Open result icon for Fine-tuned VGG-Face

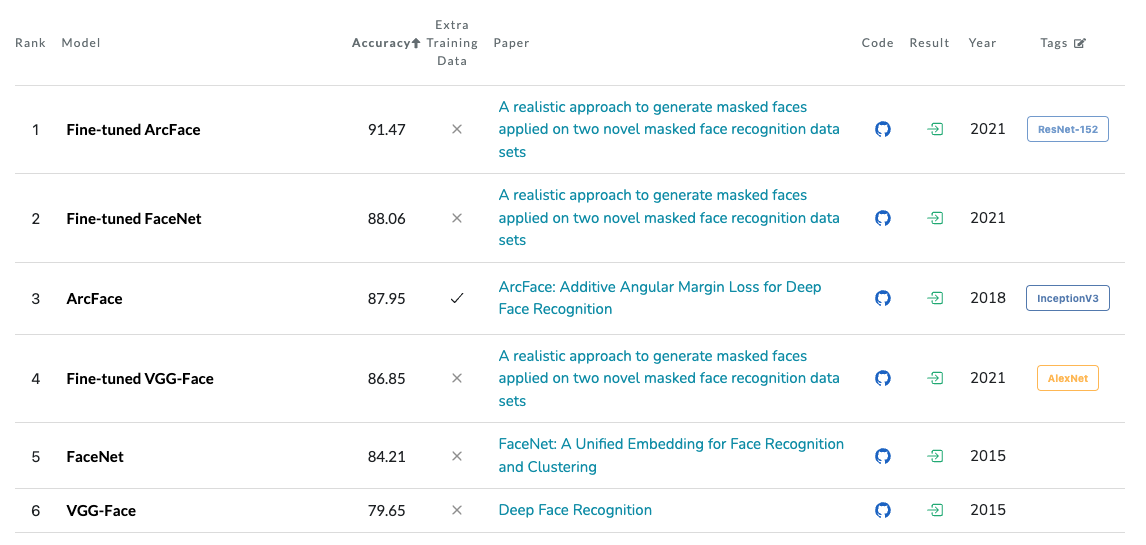pyautogui.click(x=935, y=378)
